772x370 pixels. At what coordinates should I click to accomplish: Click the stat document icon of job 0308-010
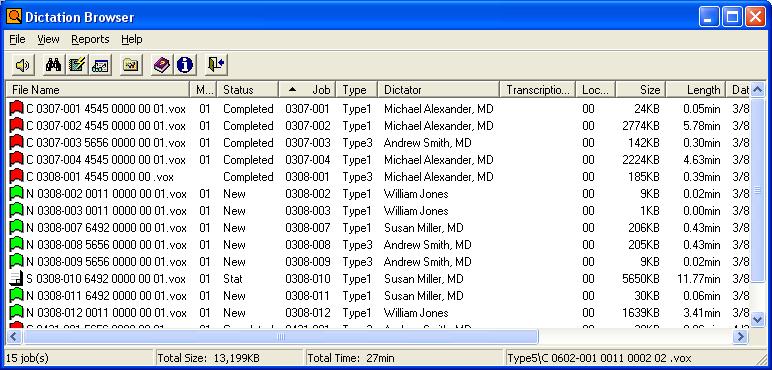click(17, 278)
